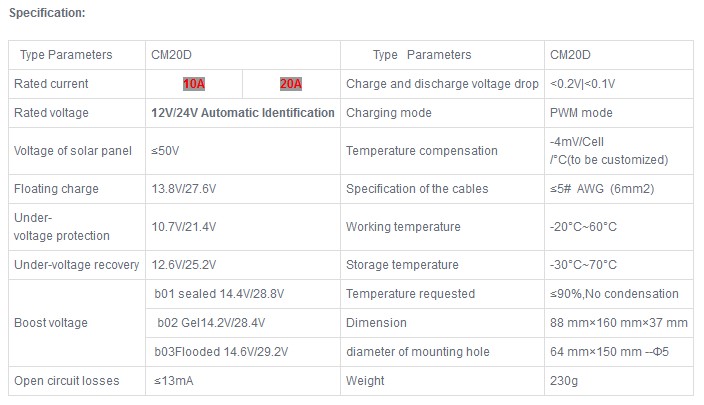Click the Boost voltage row label
Image resolution: width=704 pixels, height=405 pixels.
[x=51, y=323]
